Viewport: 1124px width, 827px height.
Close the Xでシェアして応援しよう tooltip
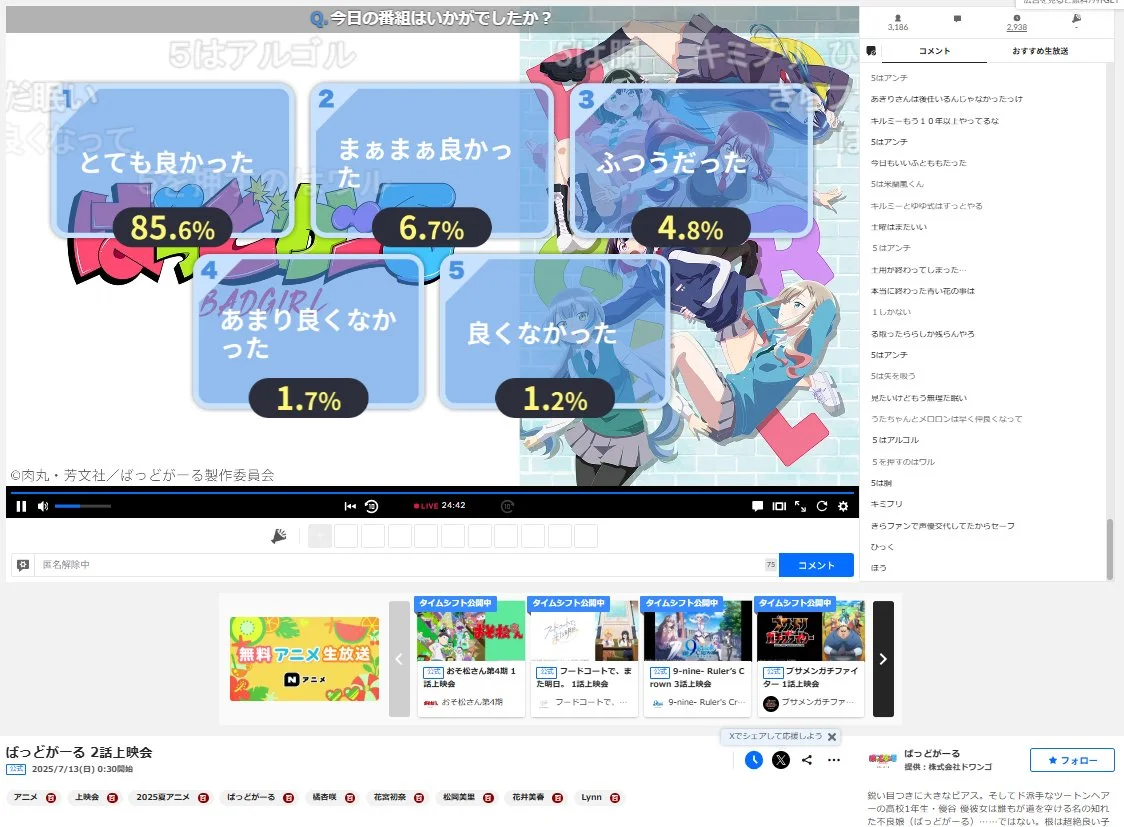(832, 737)
